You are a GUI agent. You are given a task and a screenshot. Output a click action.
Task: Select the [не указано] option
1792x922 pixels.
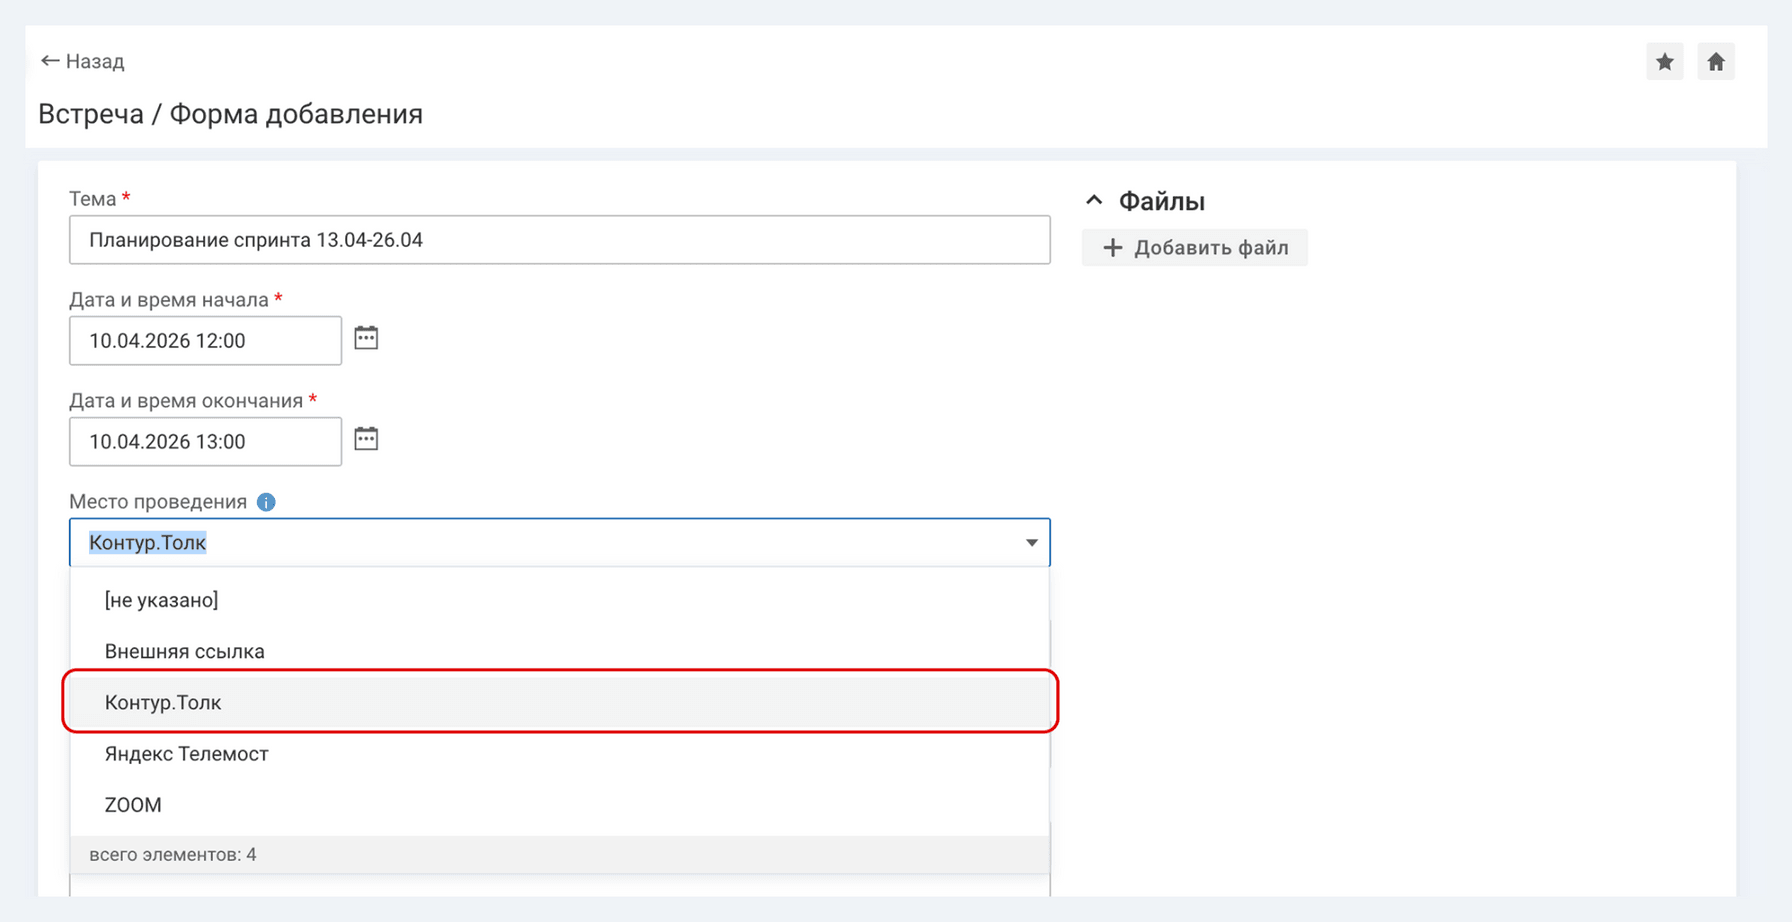161,600
